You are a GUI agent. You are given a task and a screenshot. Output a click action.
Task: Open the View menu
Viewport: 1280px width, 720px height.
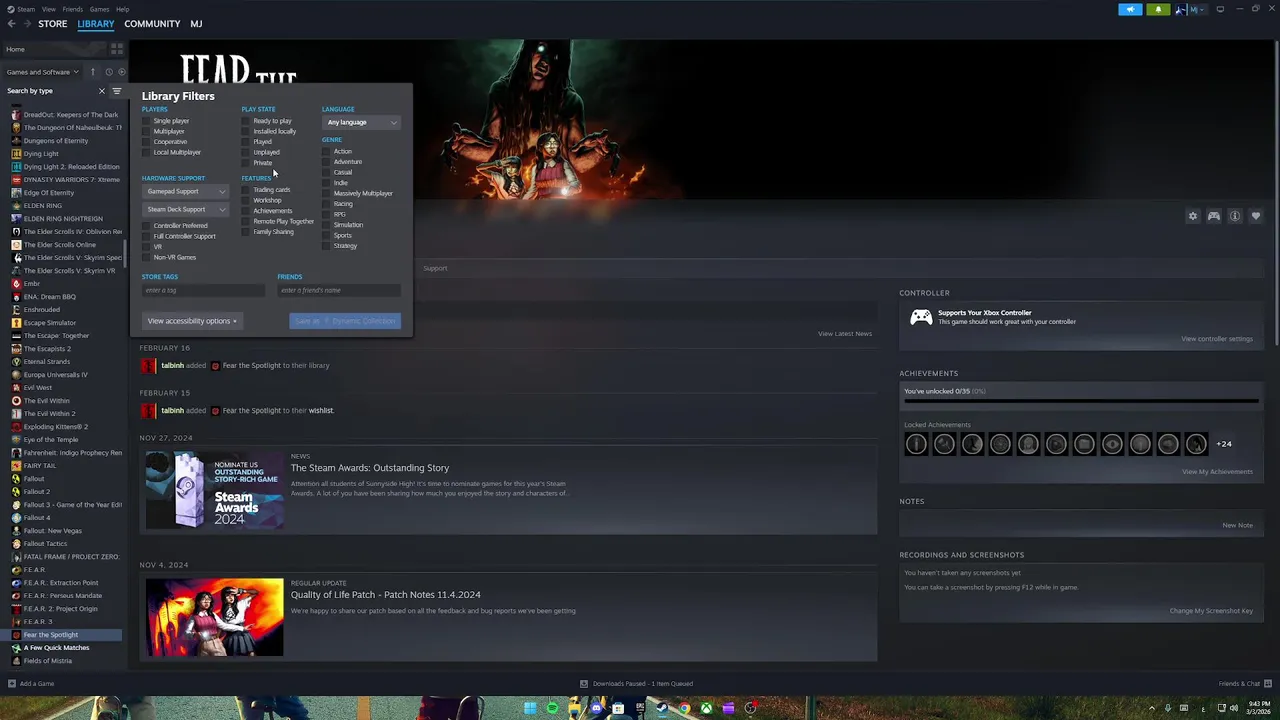click(x=48, y=9)
